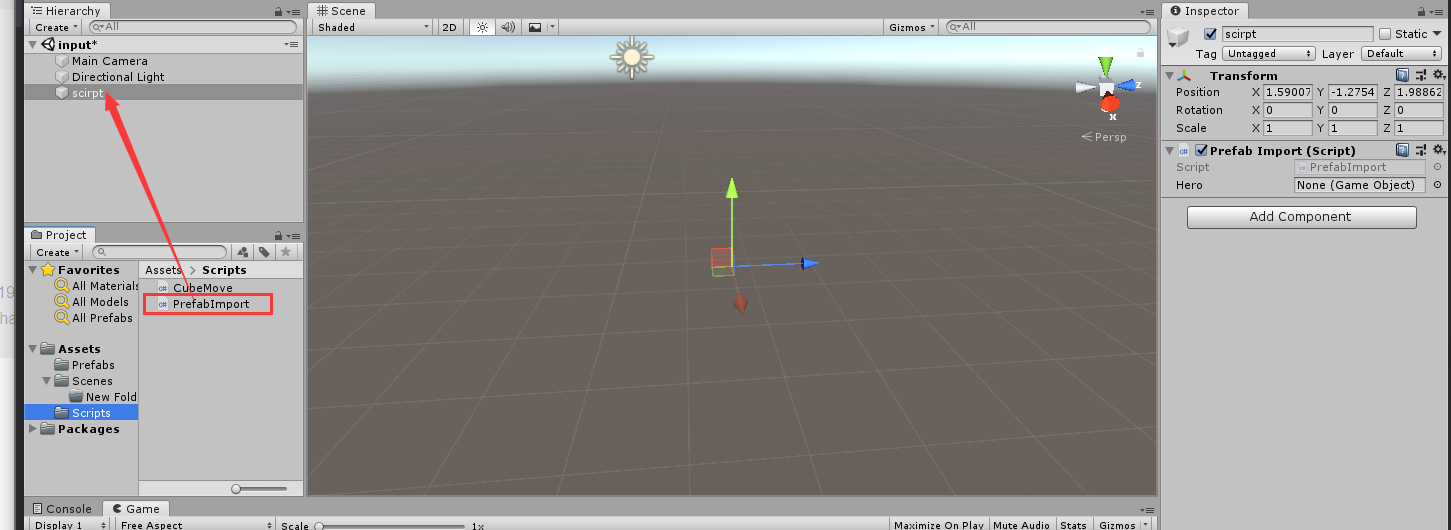Image resolution: width=1451 pixels, height=530 pixels.
Task: Select the Scene tab
Action: (x=341, y=11)
